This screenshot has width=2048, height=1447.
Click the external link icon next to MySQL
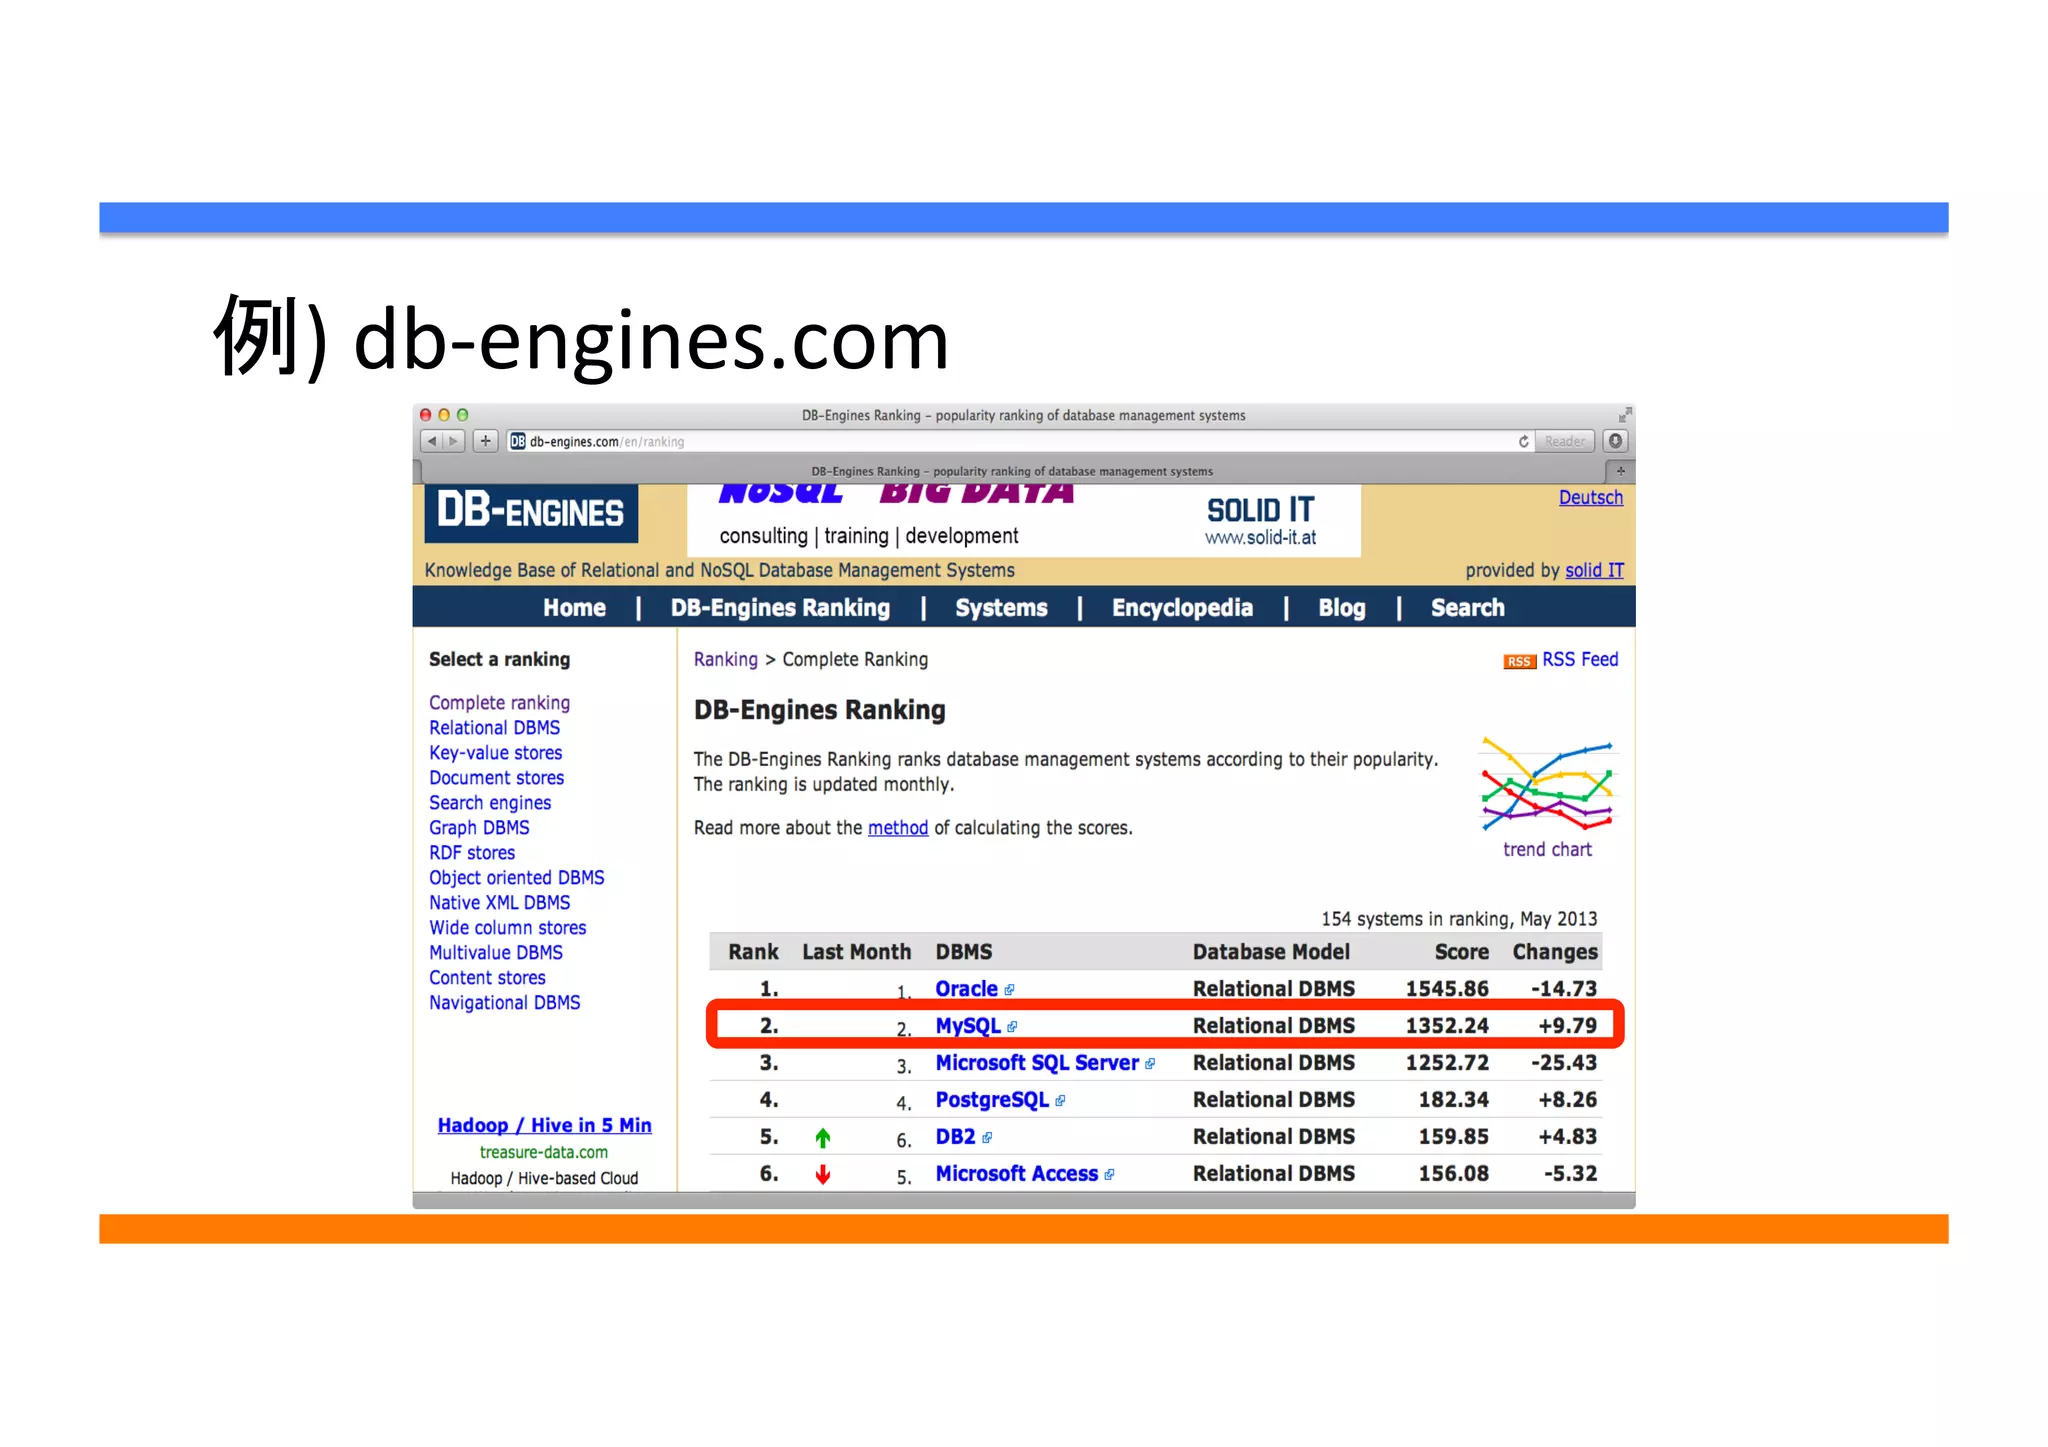point(1012,1027)
